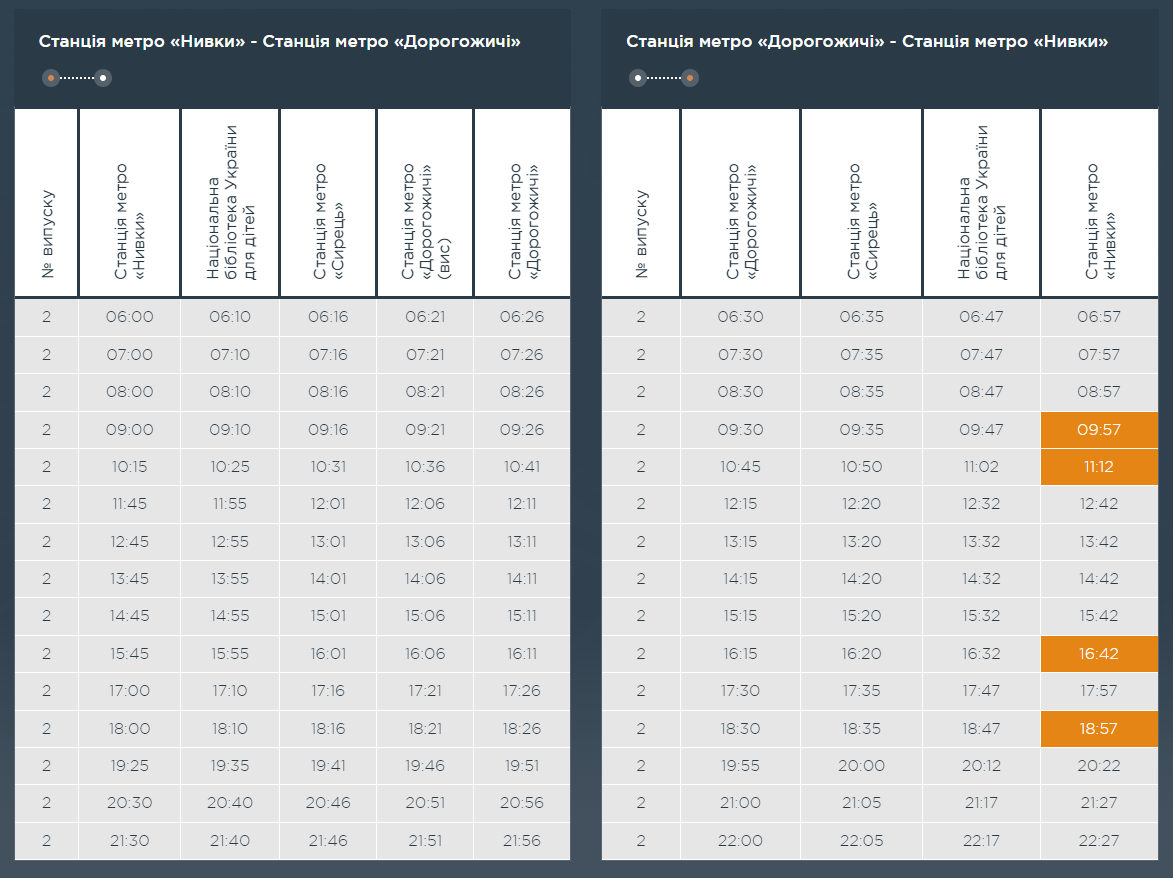Click the orange 16:42 time cell
The height and width of the screenshot is (878, 1173).
tap(1099, 654)
